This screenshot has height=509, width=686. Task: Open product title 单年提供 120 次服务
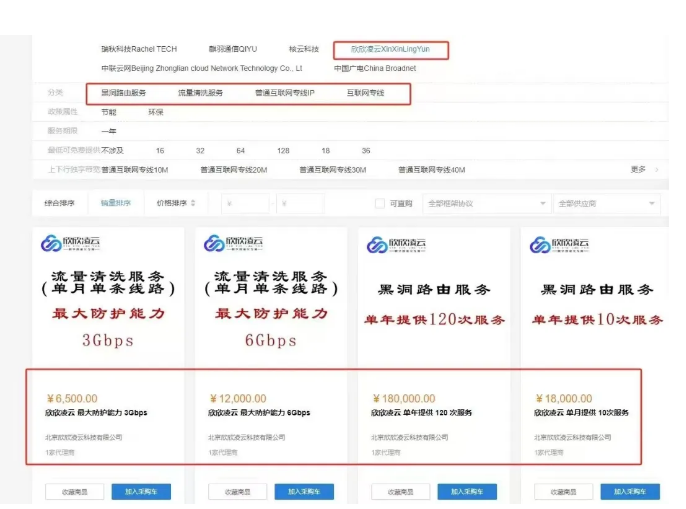pyautogui.click(x=422, y=413)
